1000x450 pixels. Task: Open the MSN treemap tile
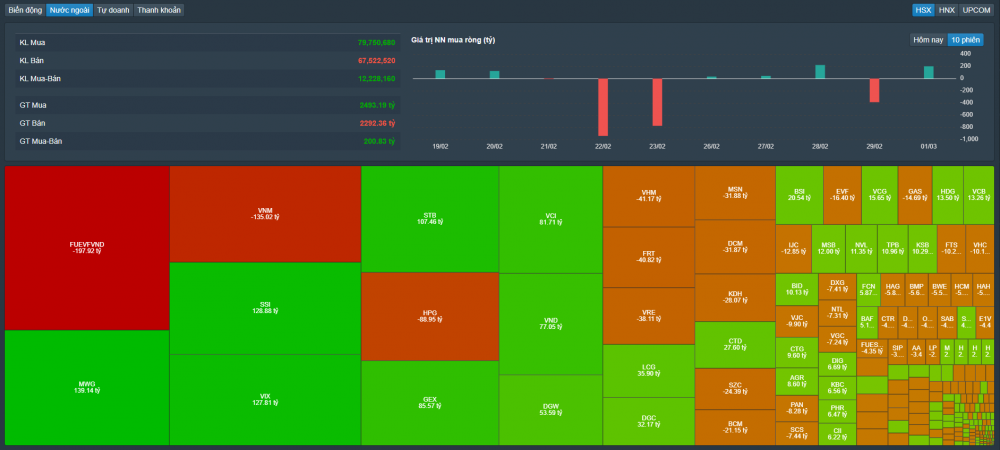click(735, 193)
